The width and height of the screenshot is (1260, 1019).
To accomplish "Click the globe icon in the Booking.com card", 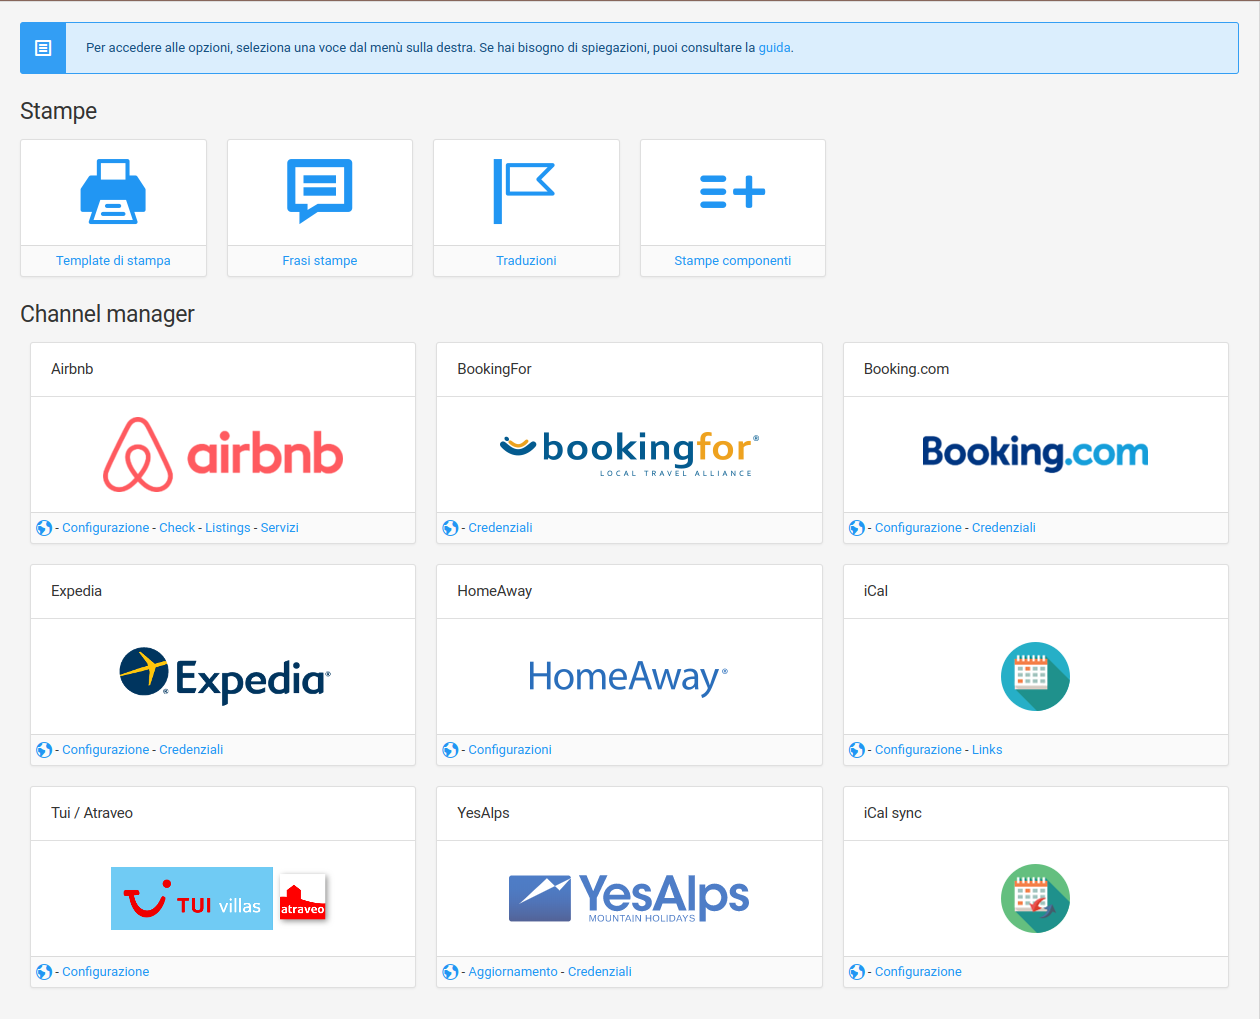I will (x=857, y=528).
